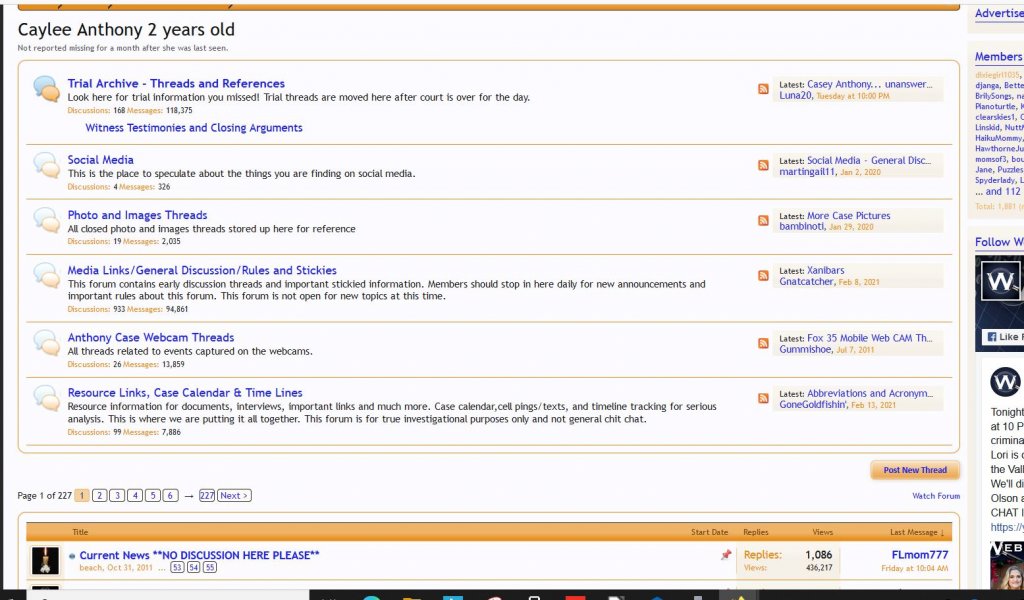Open Witness Testimonies and Closing Arguments link

pyautogui.click(x=194, y=128)
